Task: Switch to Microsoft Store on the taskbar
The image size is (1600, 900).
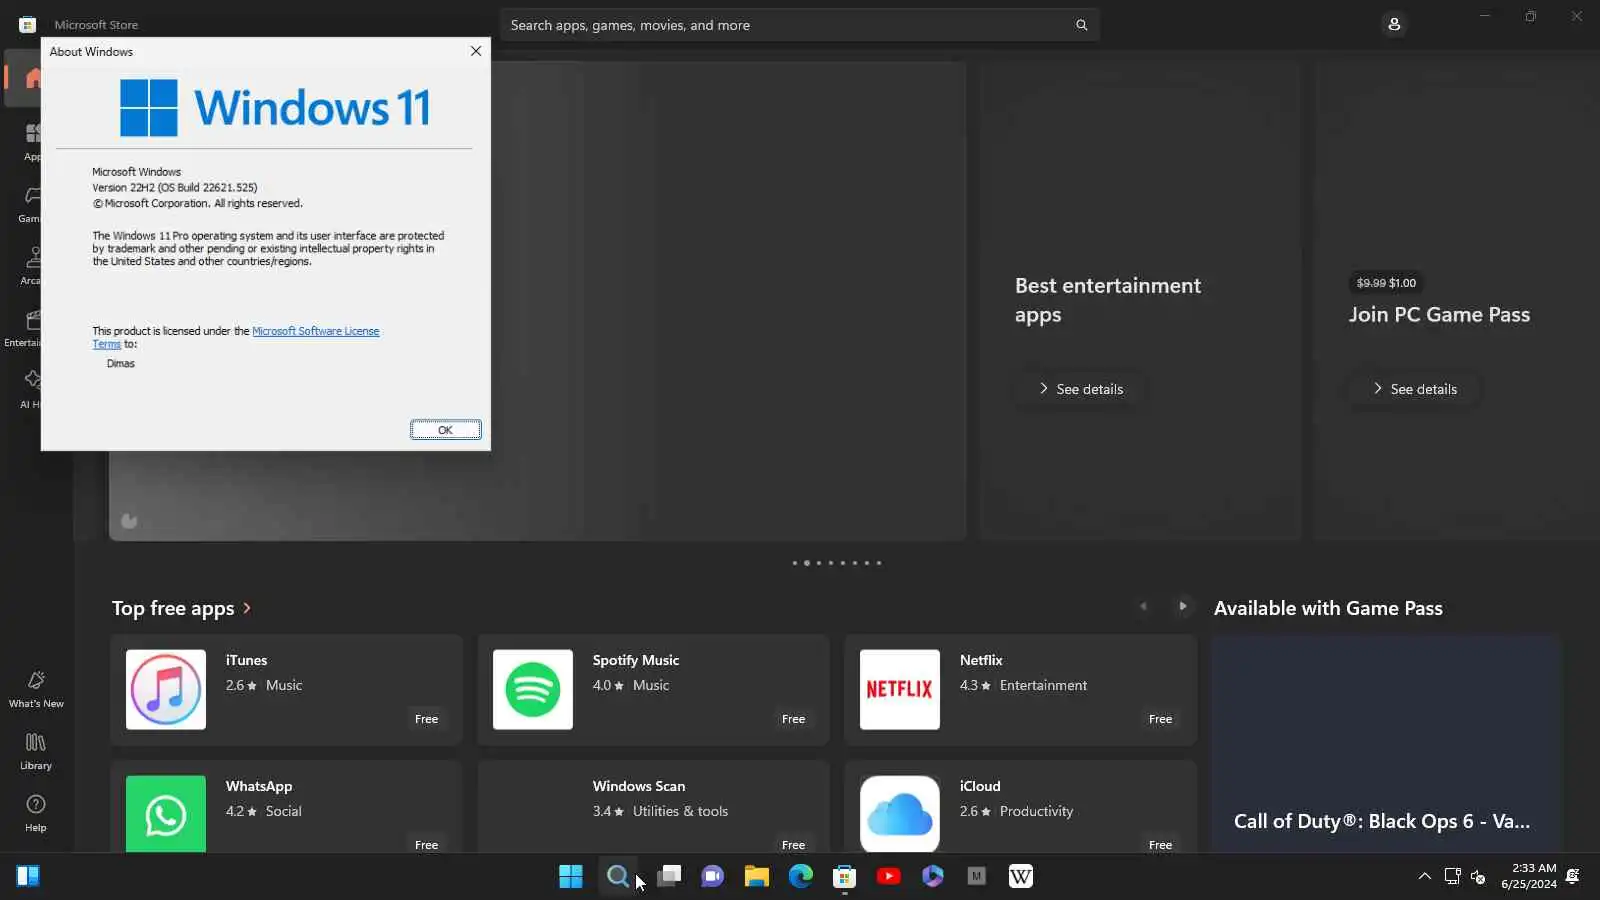Action: click(x=845, y=876)
